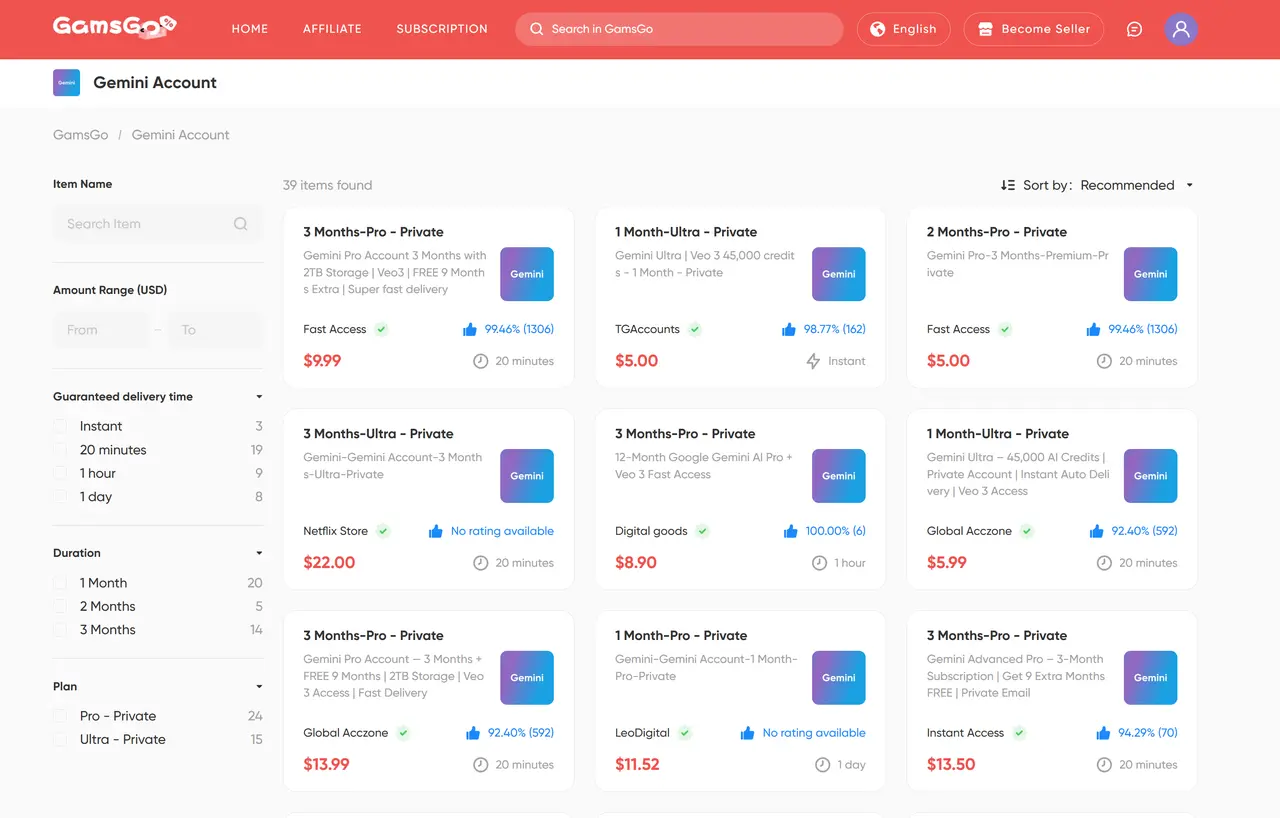Open the SUBSCRIPTION menu item
The height and width of the screenshot is (818, 1280).
(442, 29)
